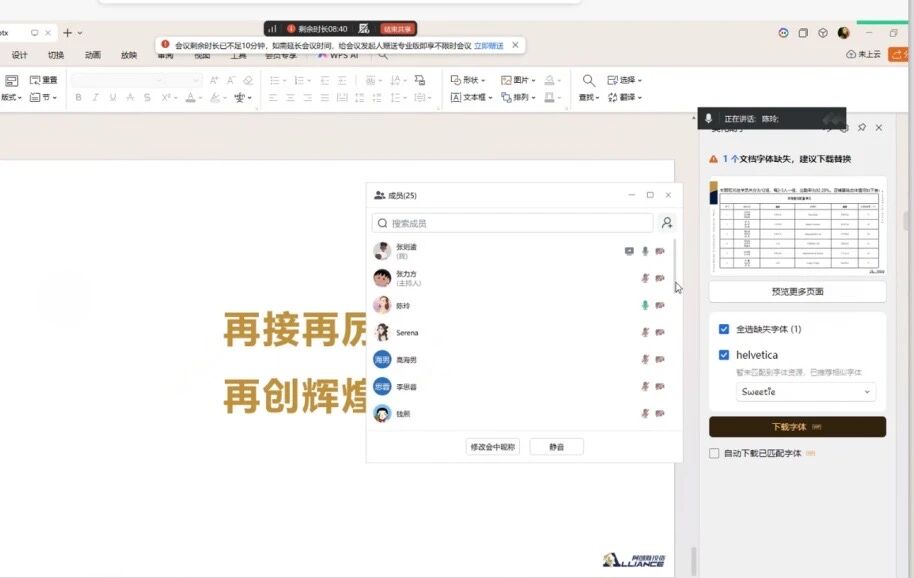Click green microphone in 陈玲 row
This screenshot has height=578, width=914.
click(645, 305)
